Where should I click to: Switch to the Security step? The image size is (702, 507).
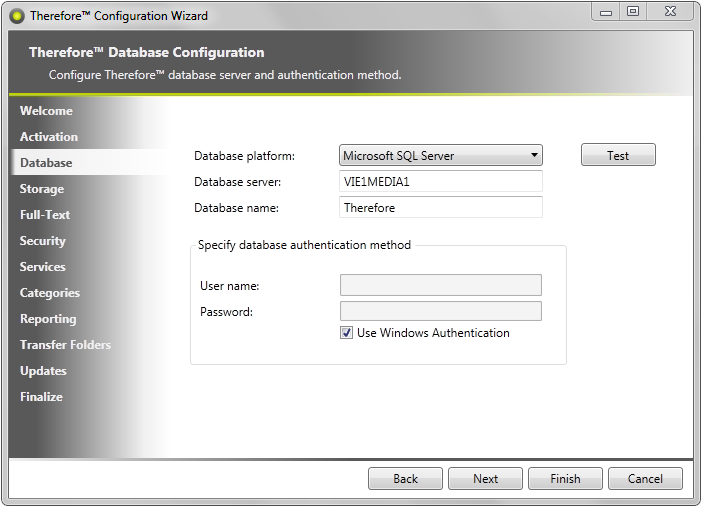[x=43, y=241]
